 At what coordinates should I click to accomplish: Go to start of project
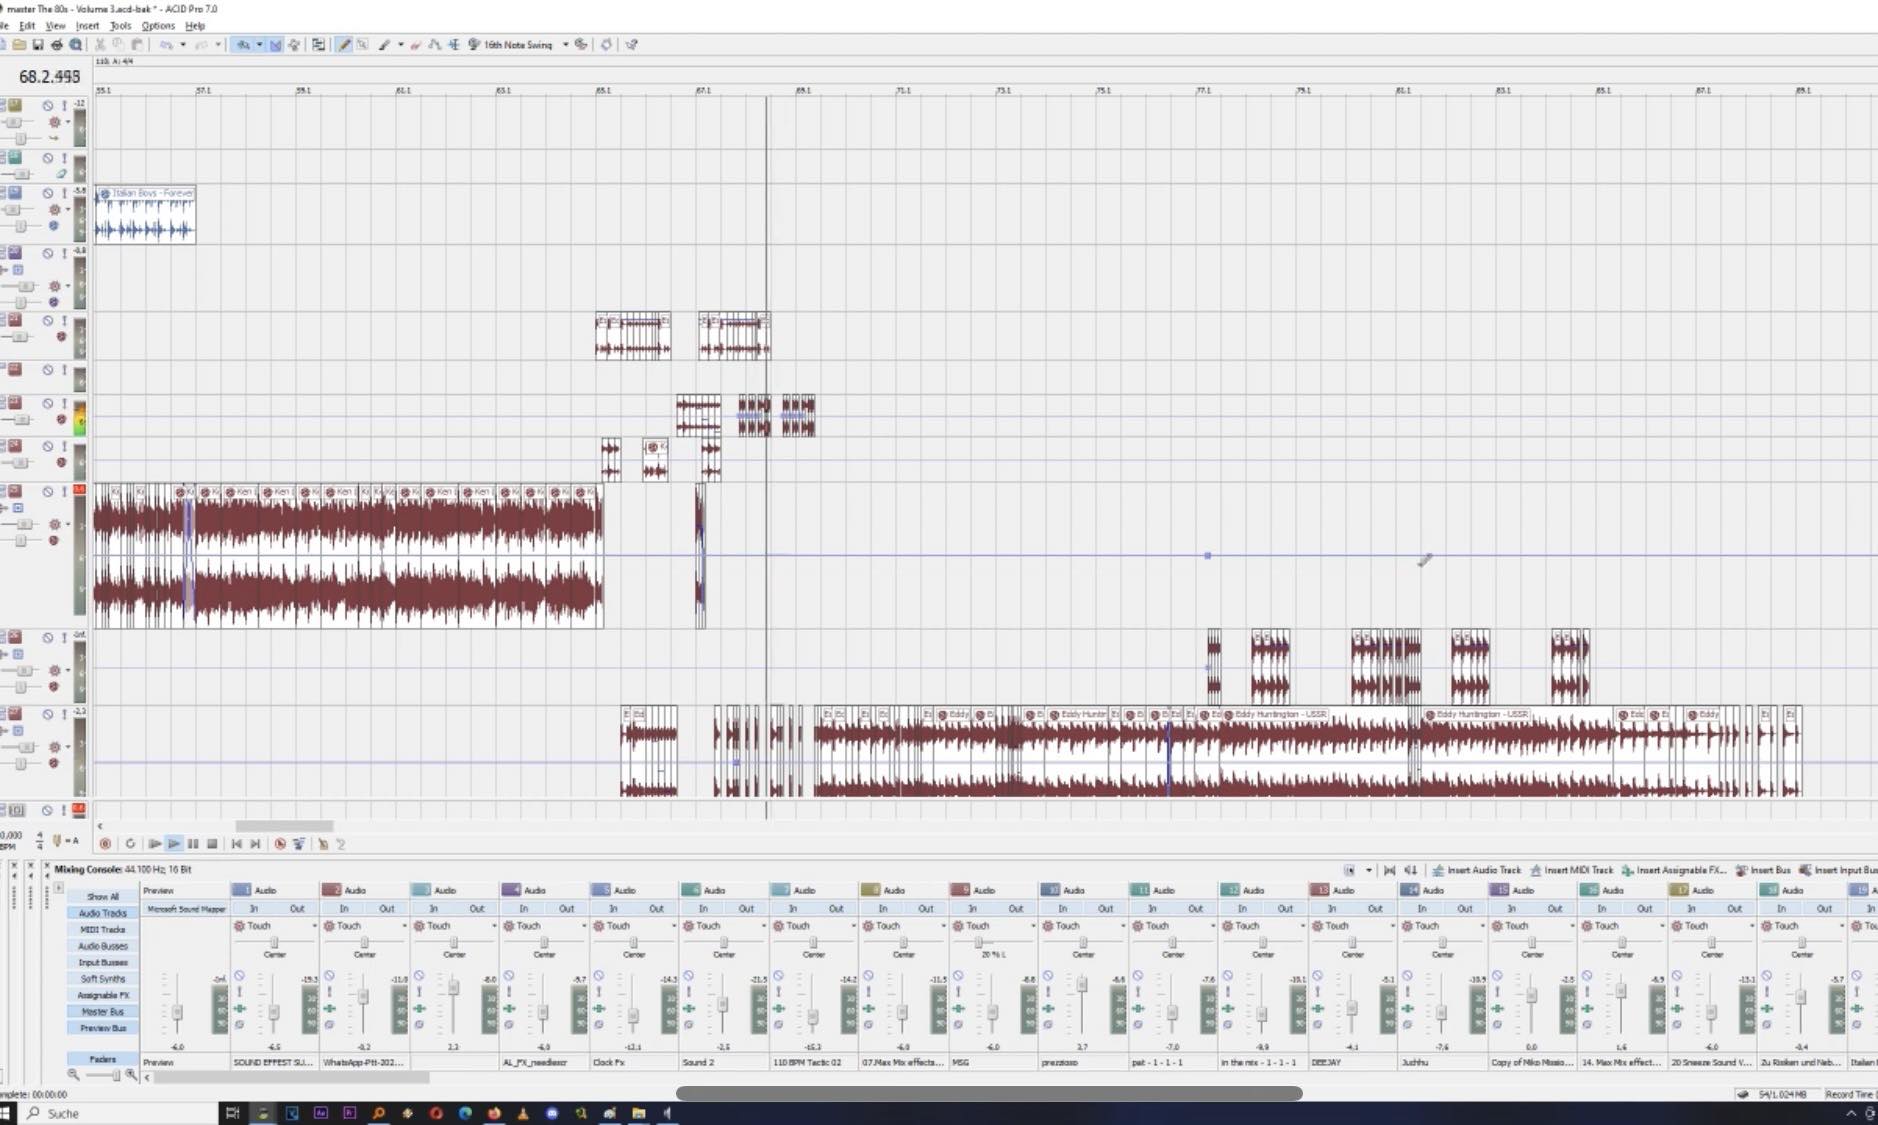[237, 844]
